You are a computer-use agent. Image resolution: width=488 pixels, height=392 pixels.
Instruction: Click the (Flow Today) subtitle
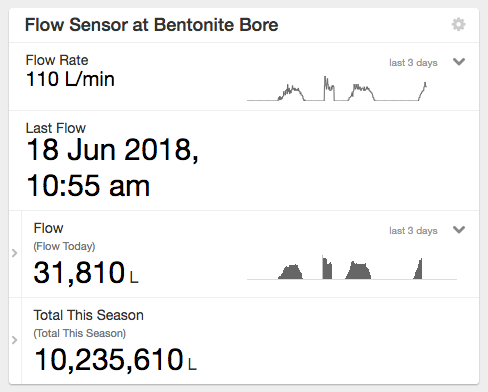click(64, 246)
